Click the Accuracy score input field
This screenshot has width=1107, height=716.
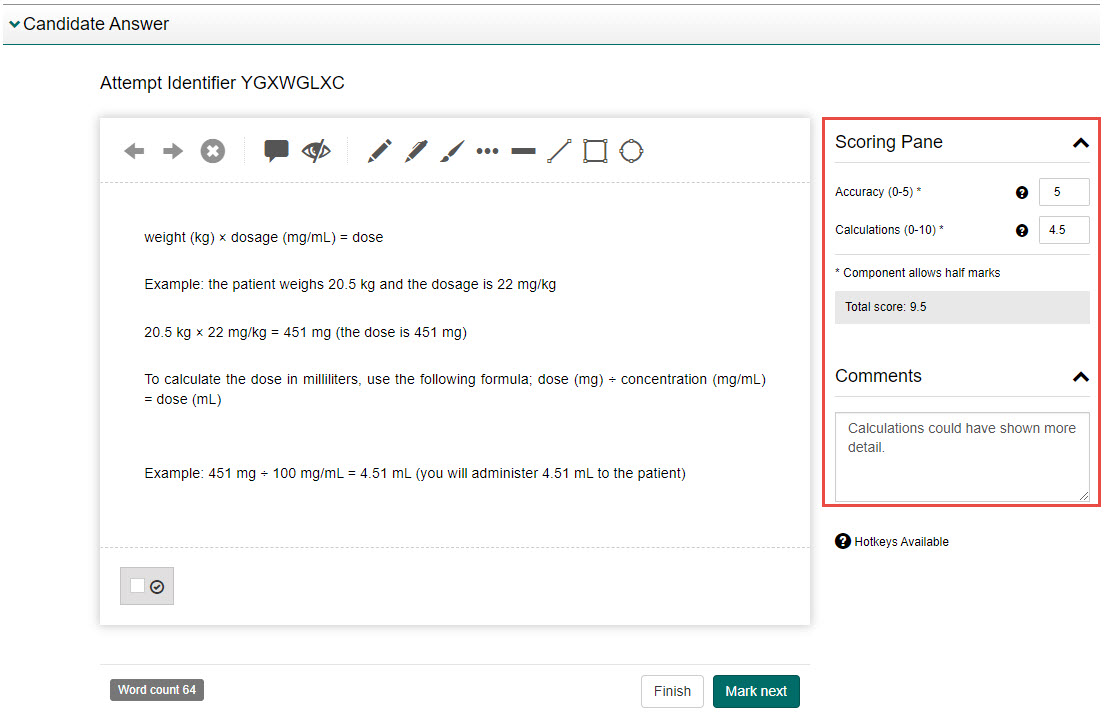point(1064,192)
